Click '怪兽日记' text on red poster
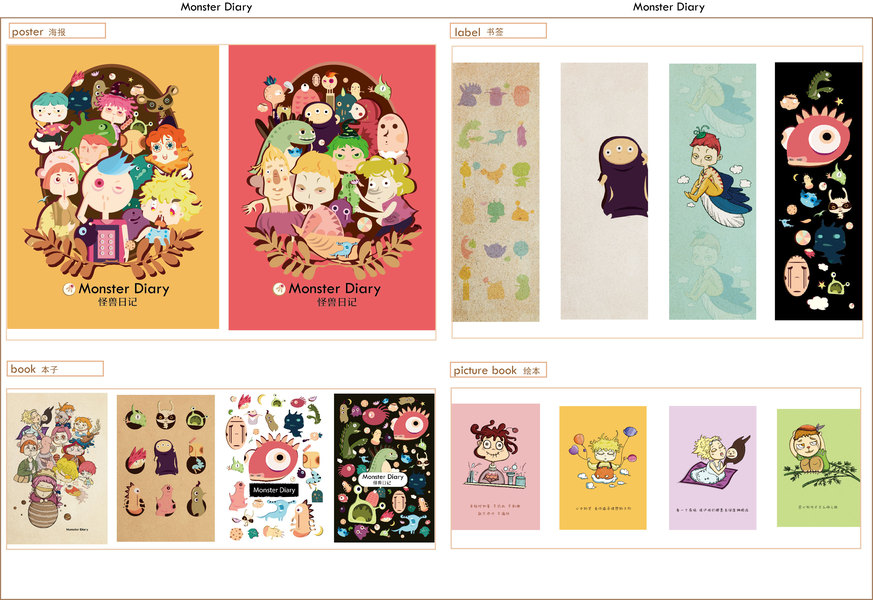This screenshot has height=600, width=873. tap(337, 302)
